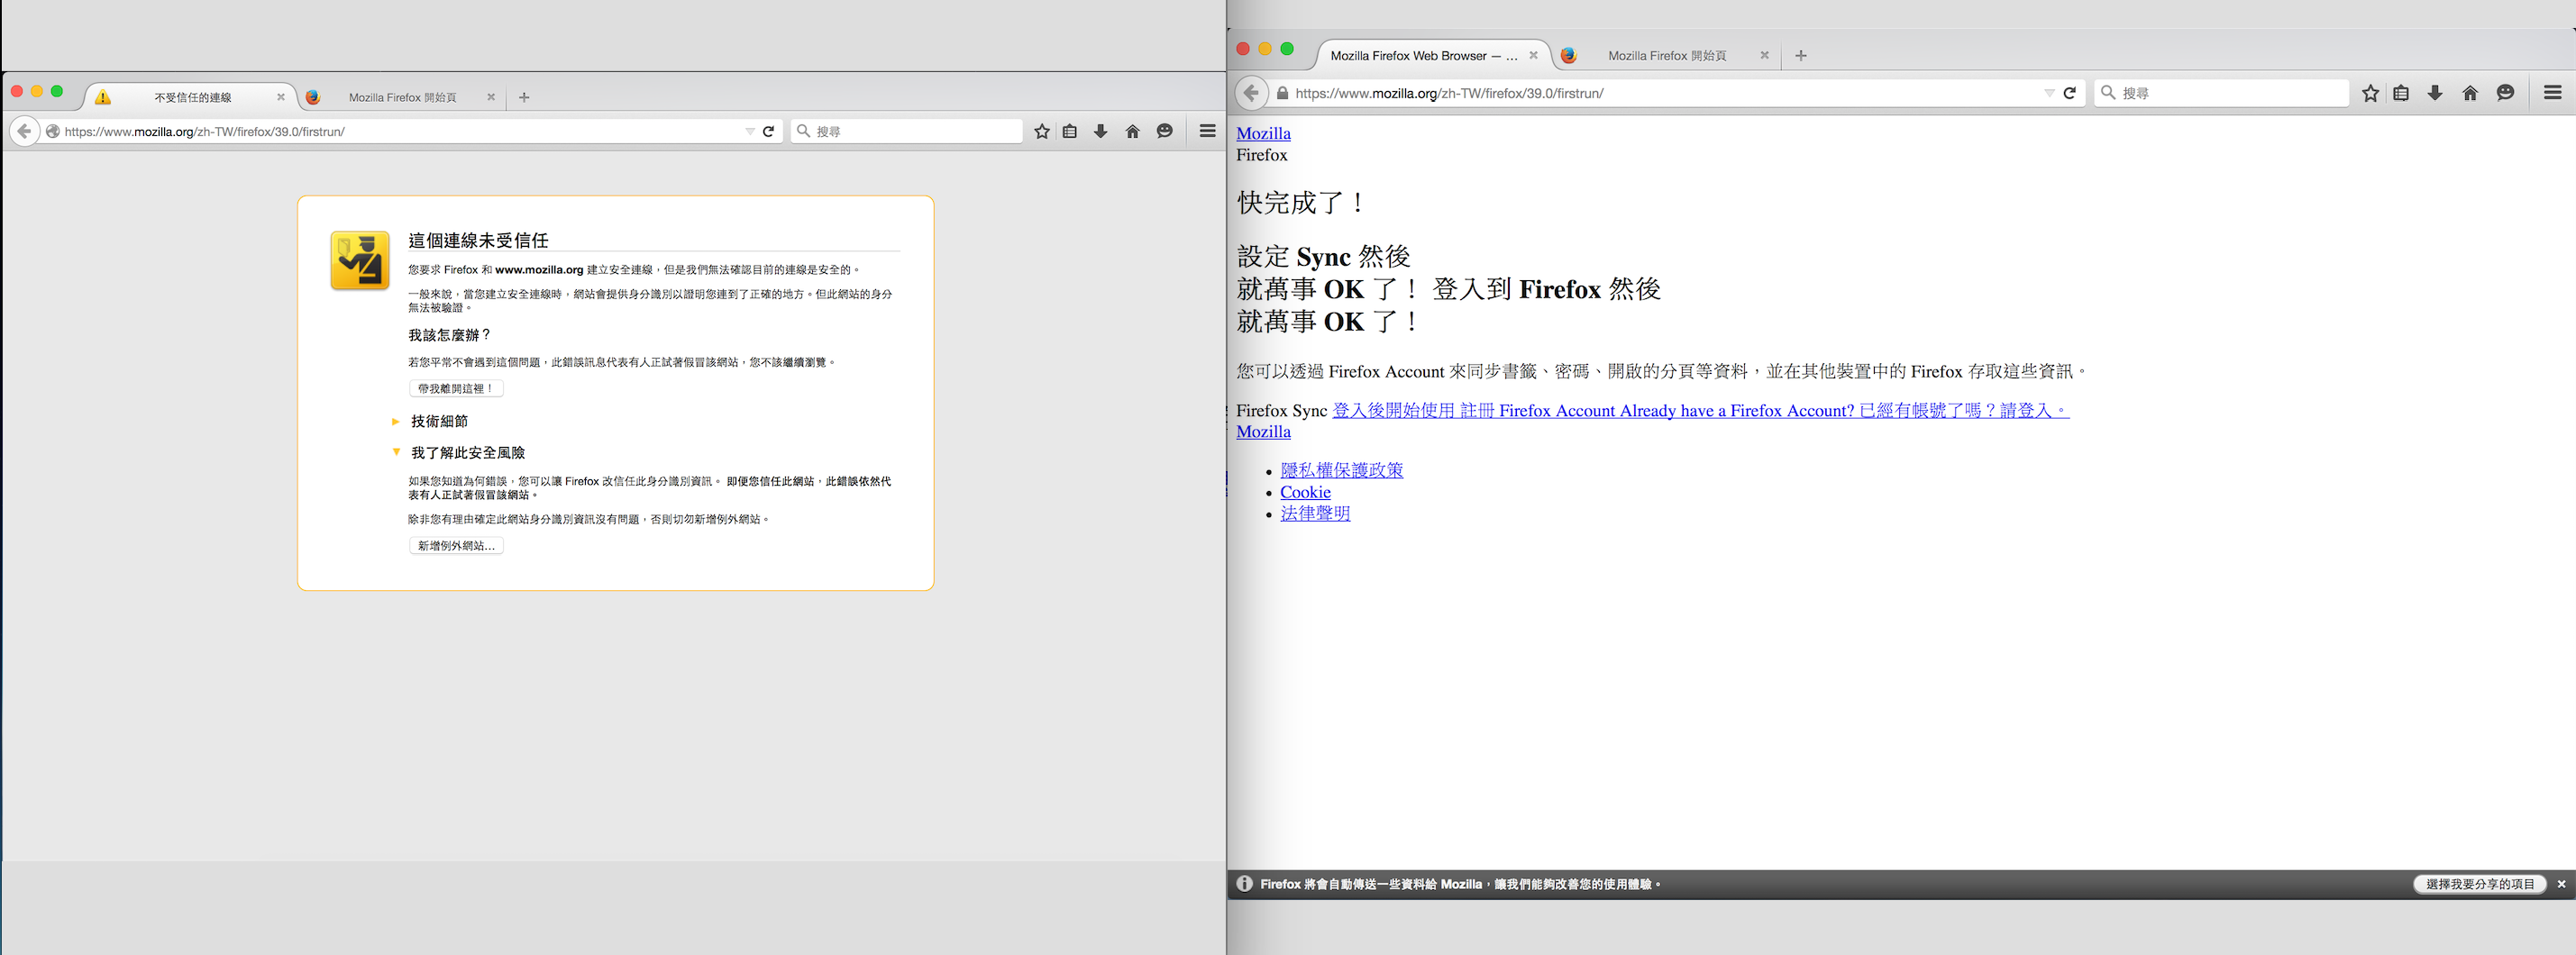The image size is (2576, 955).
Task: Collapse the 我了解此安全風險 section
Action: click(x=466, y=453)
